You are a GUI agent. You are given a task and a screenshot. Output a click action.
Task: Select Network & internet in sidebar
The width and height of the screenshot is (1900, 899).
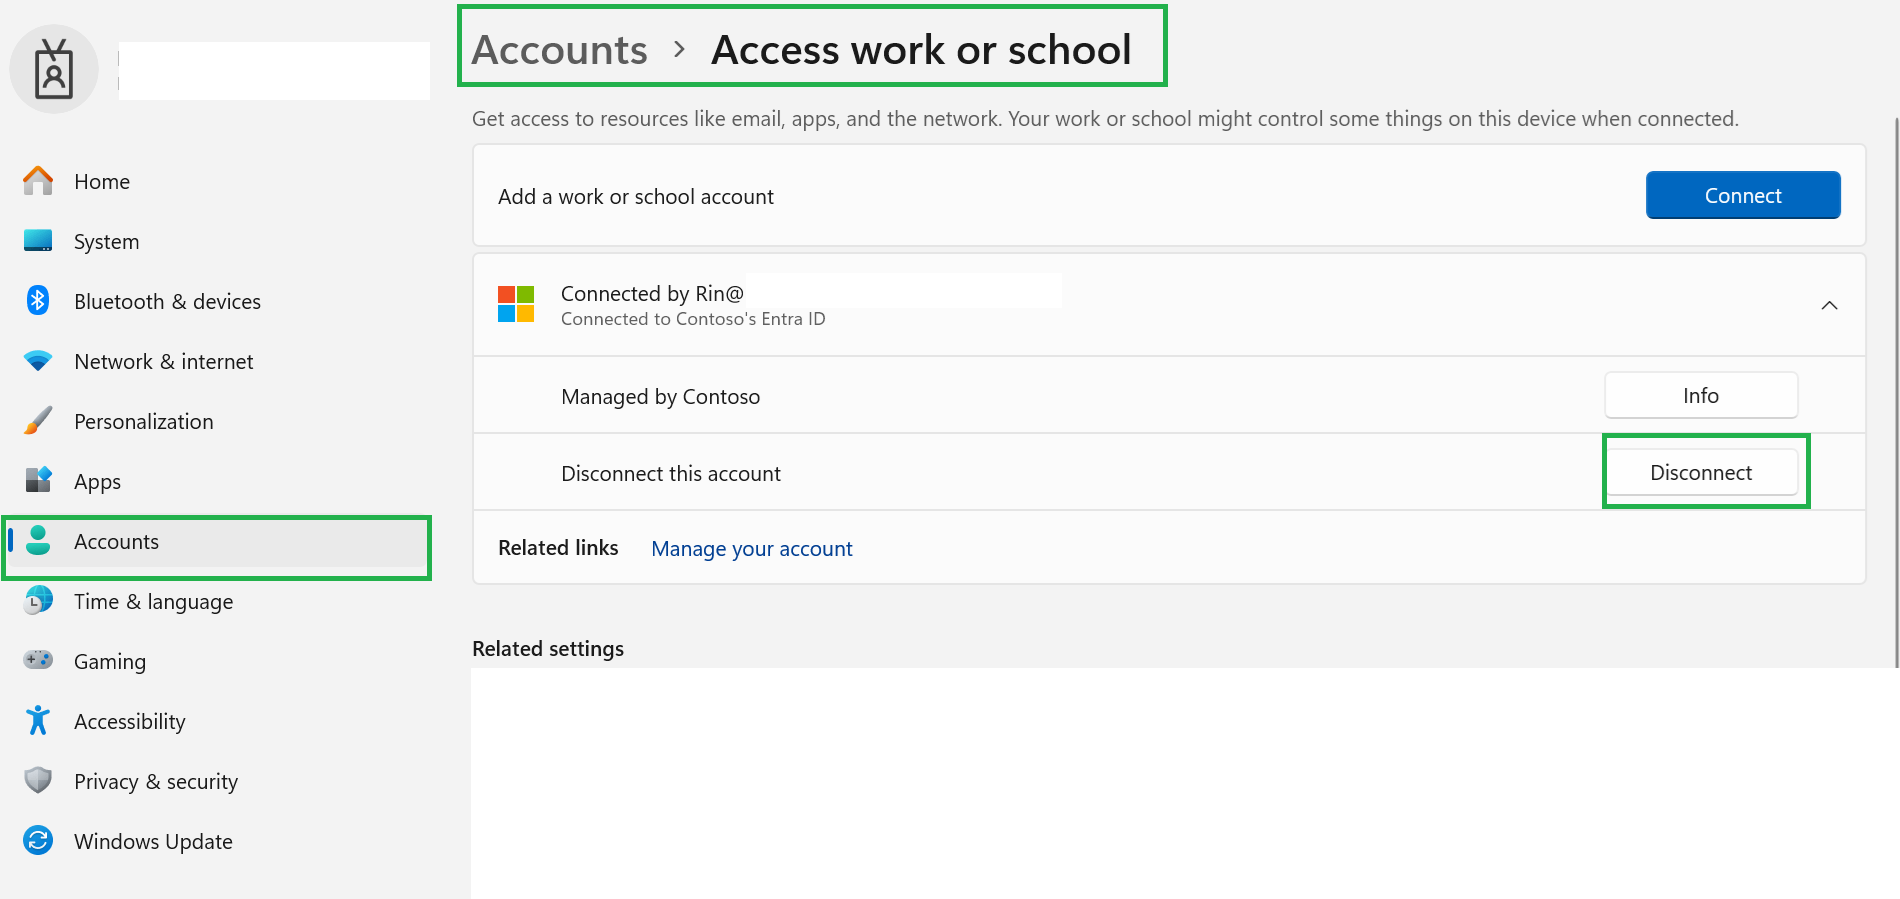point(218,361)
